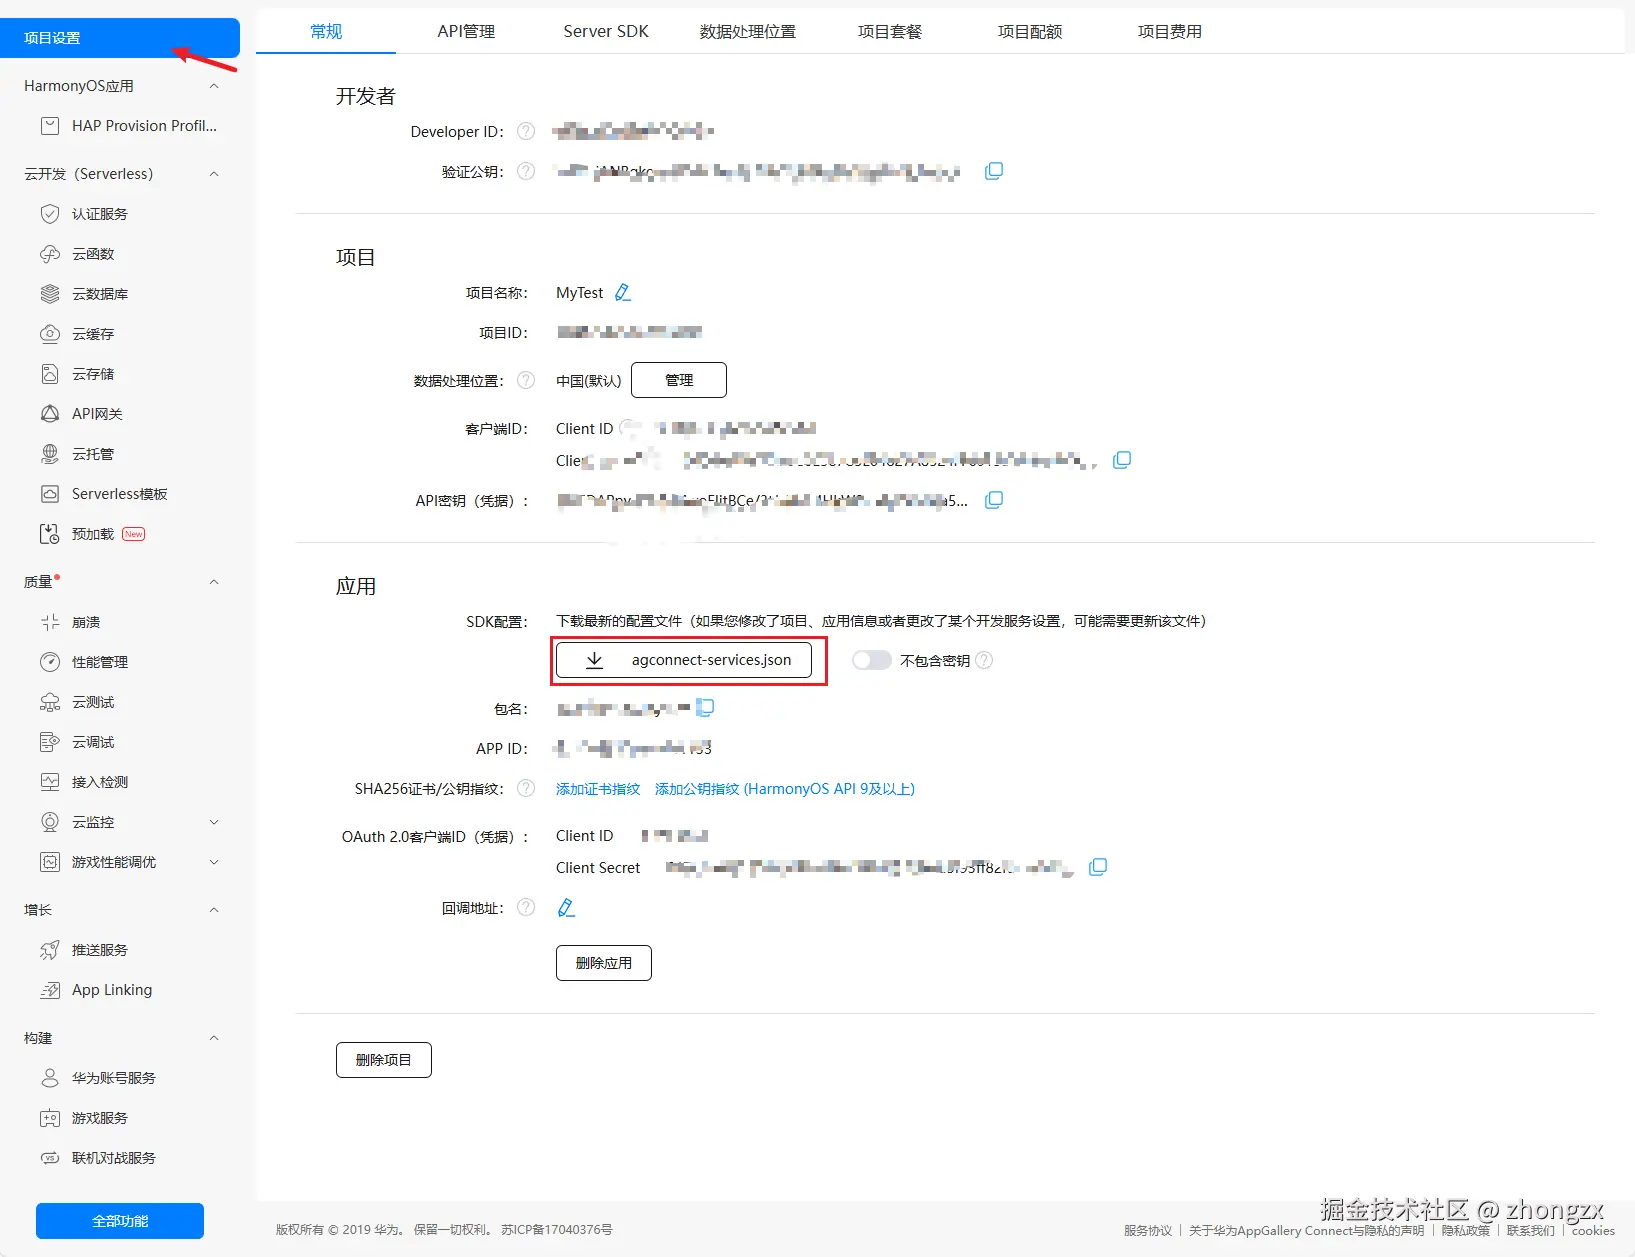Switch to the API管理 tab
This screenshot has height=1257, width=1635.
(x=466, y=31)
